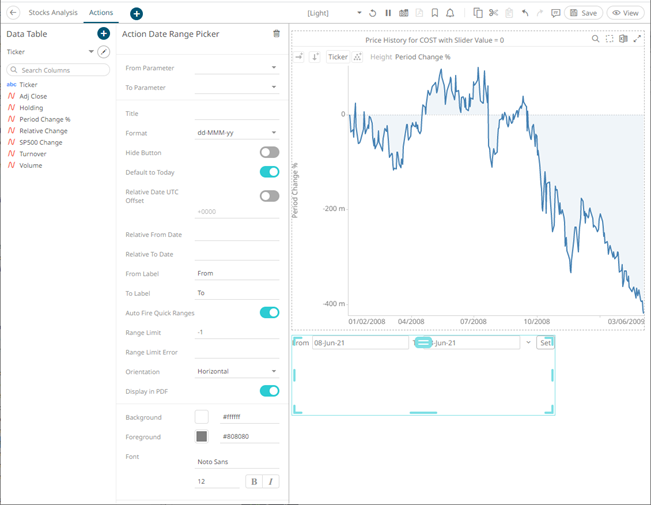Delete the Action Date Range Picker
Screen dimensions: 651x505
click(x=276, y=34)
